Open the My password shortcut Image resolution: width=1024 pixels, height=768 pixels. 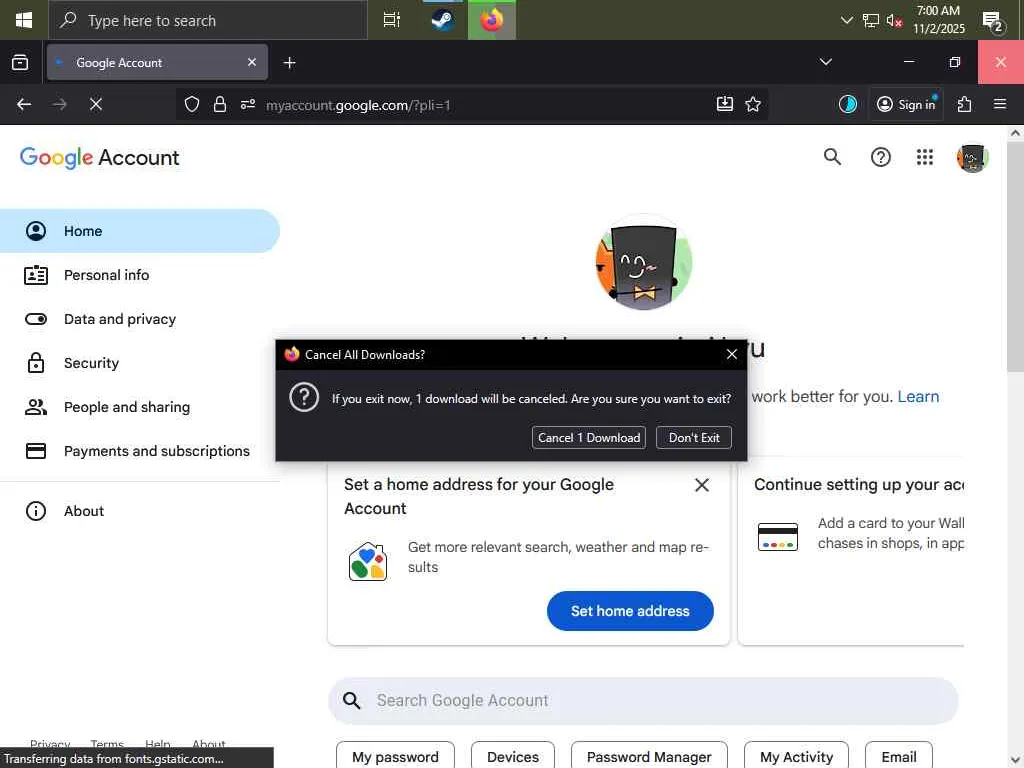tap(395, 756)
